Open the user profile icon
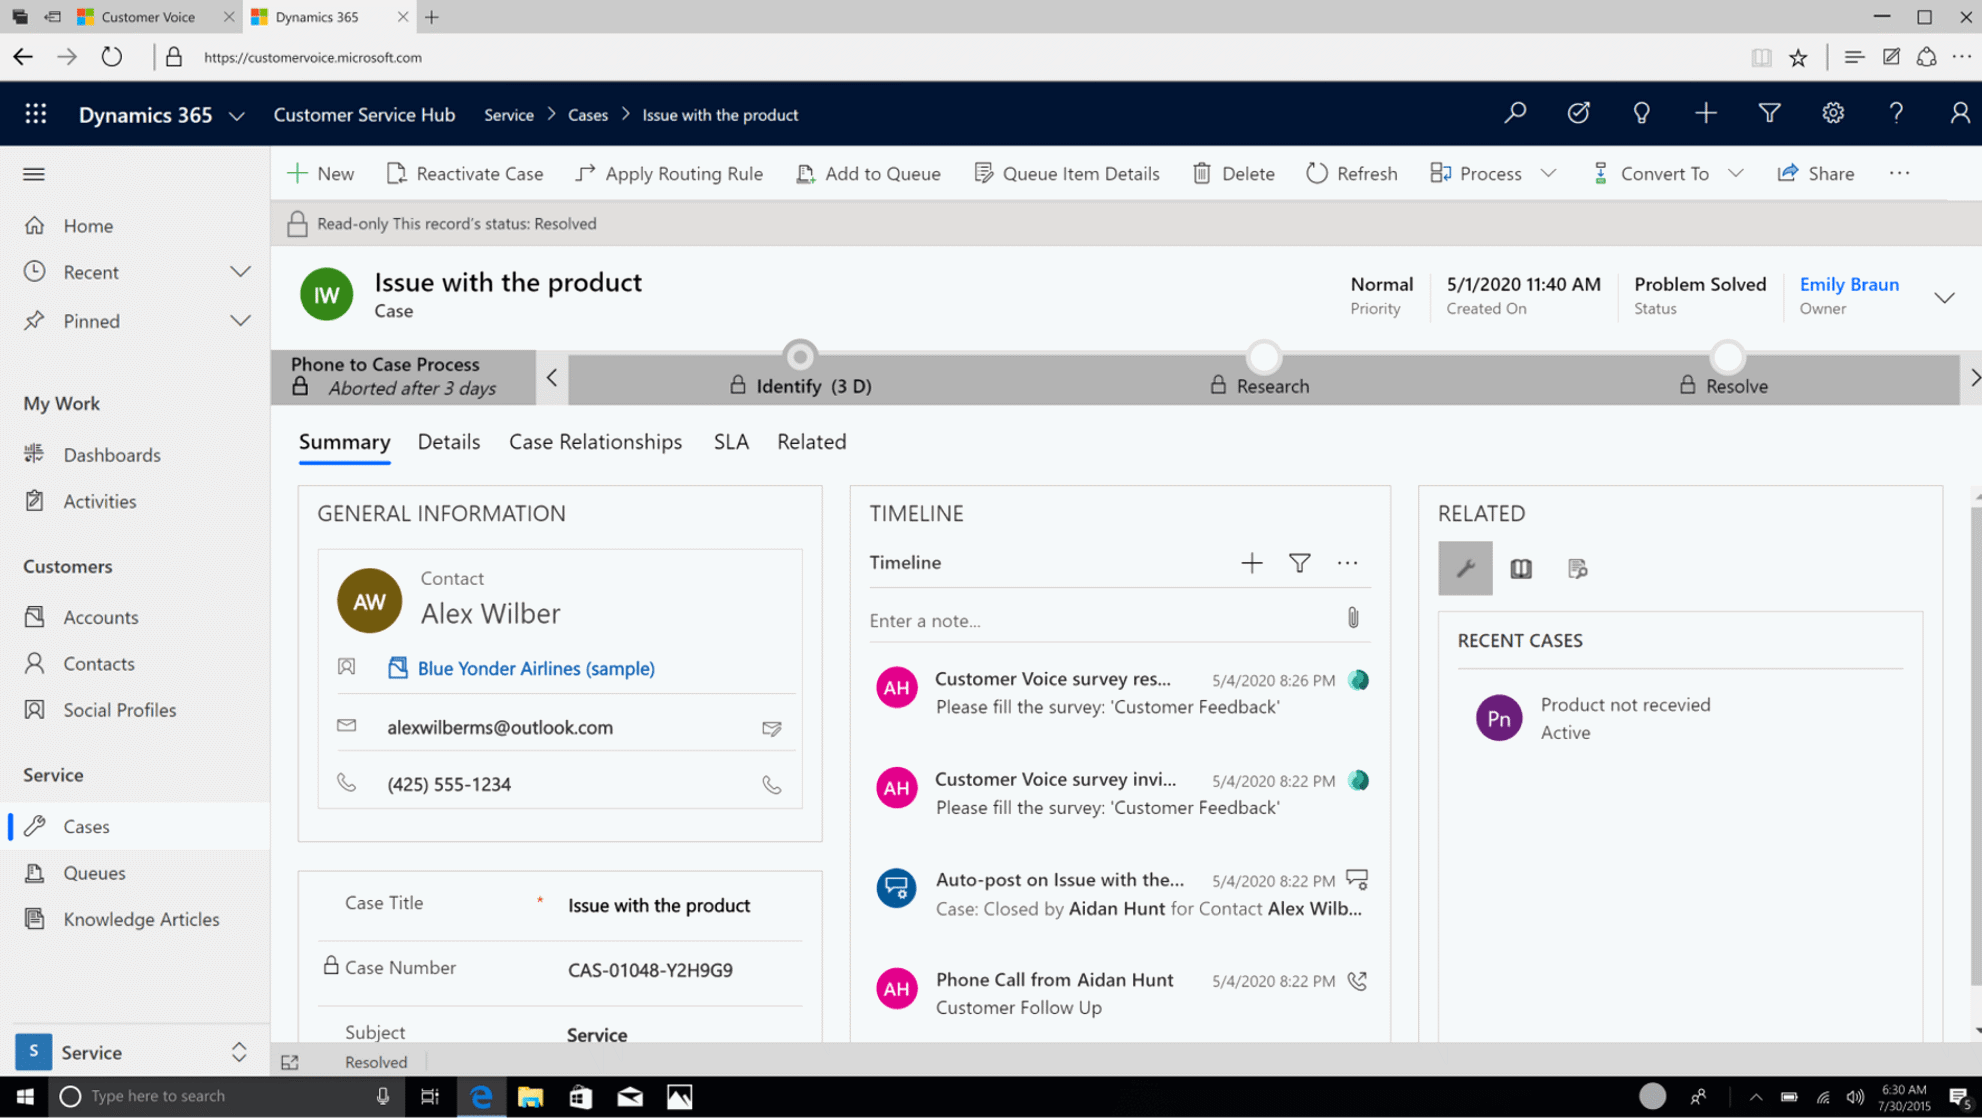Image resolution: width=1982 pixels, height=1118 pixels. [x=1959, y=114]
